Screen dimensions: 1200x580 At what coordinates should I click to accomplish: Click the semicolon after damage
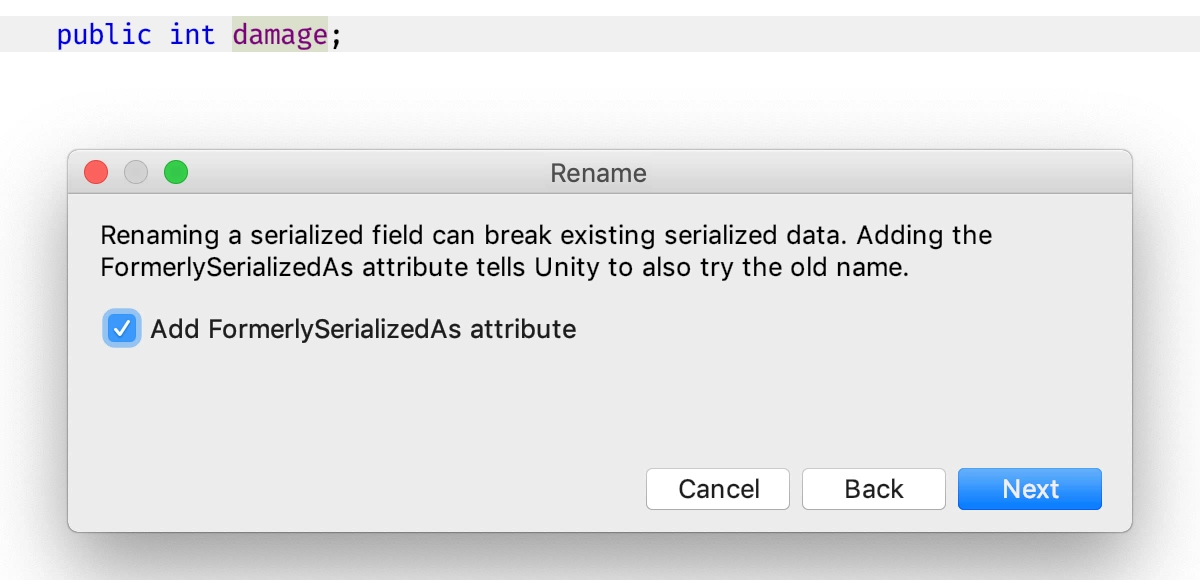(336, 37)
